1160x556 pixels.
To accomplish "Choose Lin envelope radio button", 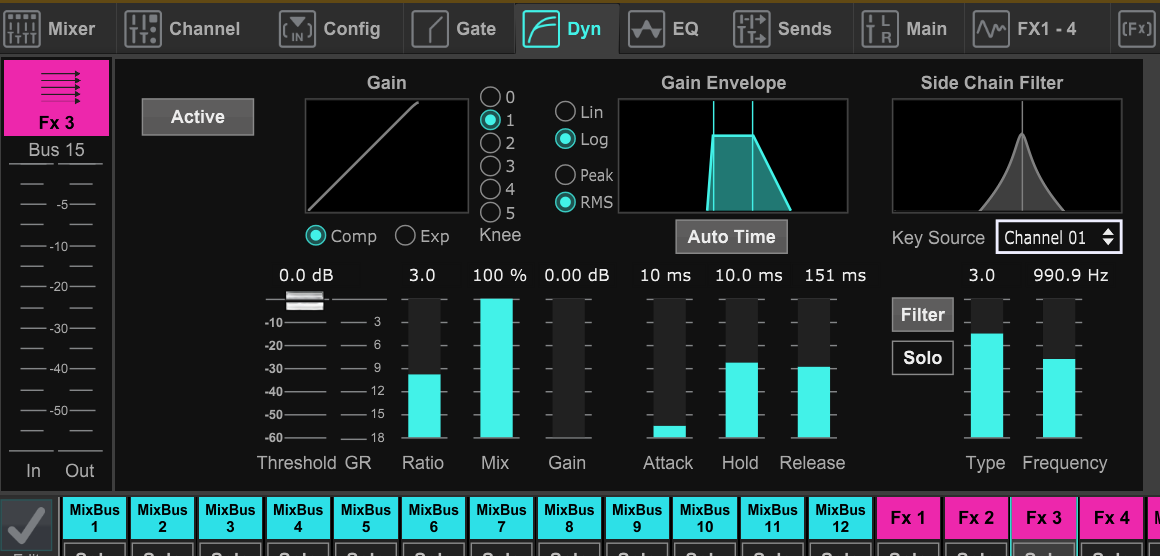I will coord(566,112).
